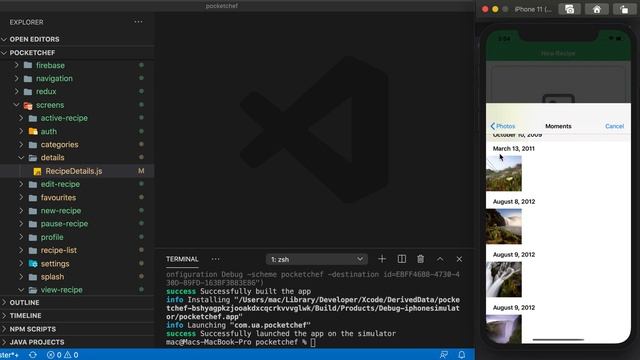Click the settings folder icon
The image size is (640, 360).
coord(33,264)
